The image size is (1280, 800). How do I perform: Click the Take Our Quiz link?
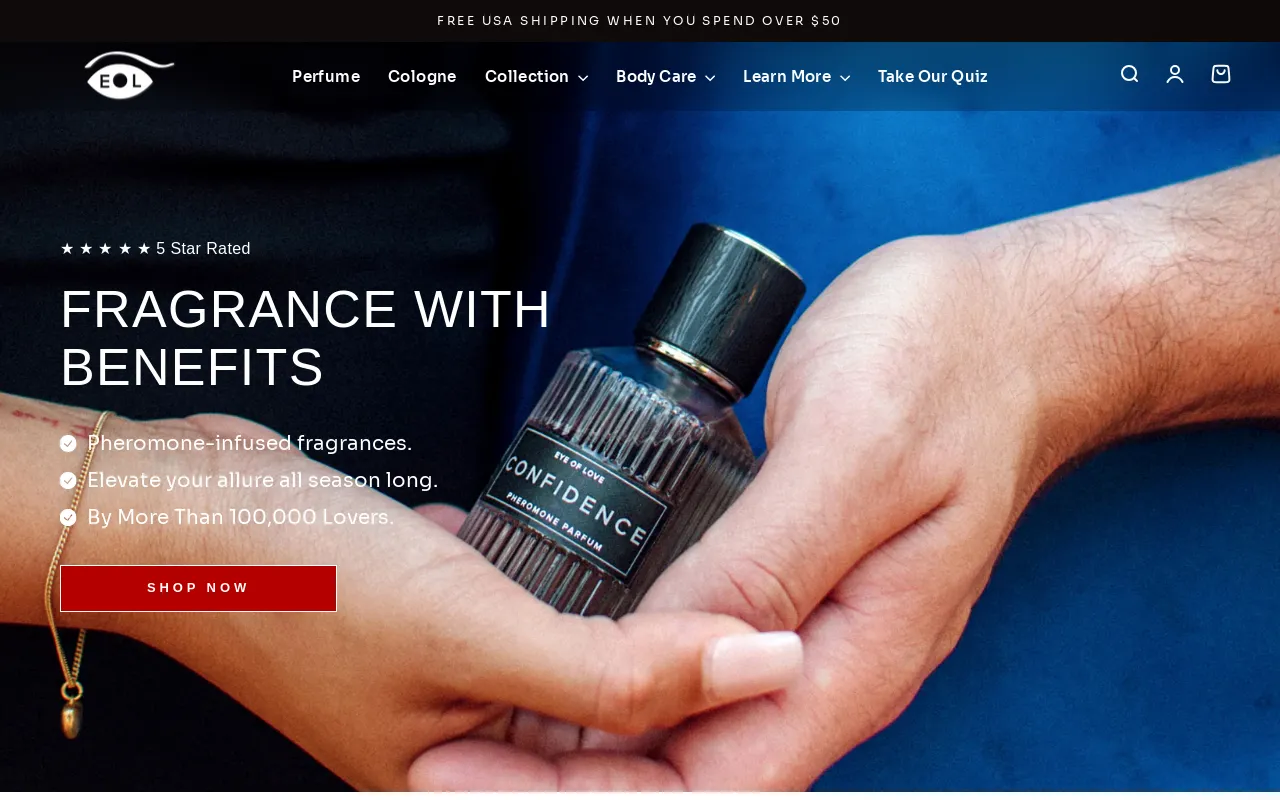click(x=933, y=77)
